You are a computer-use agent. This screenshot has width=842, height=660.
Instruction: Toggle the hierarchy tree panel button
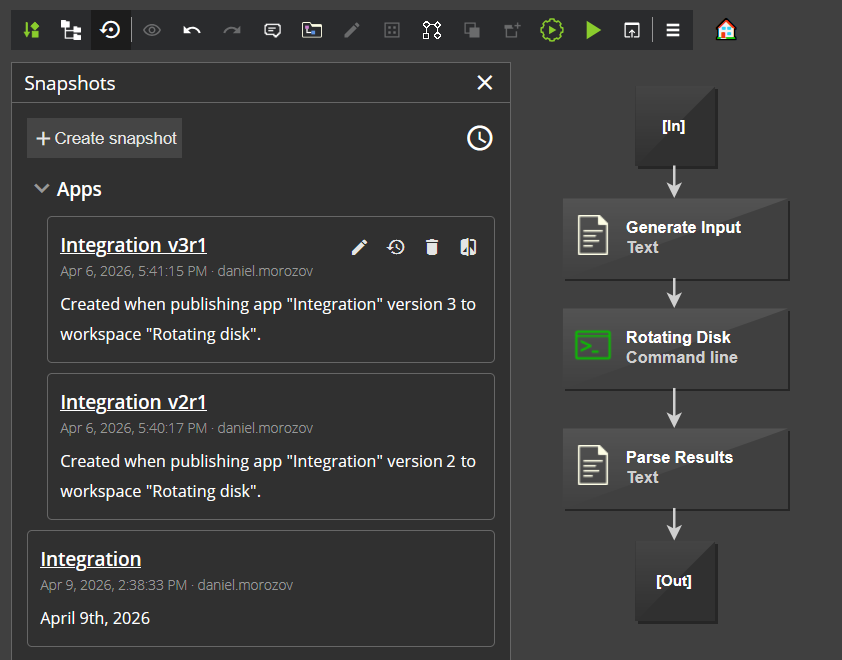pos(71,30)
